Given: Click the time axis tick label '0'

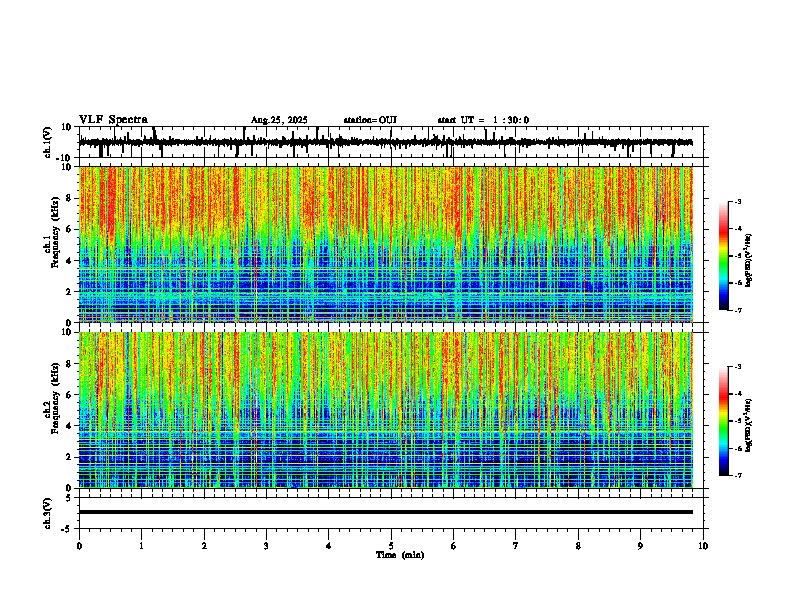Looking at the screenshot, I should point(79,546).
